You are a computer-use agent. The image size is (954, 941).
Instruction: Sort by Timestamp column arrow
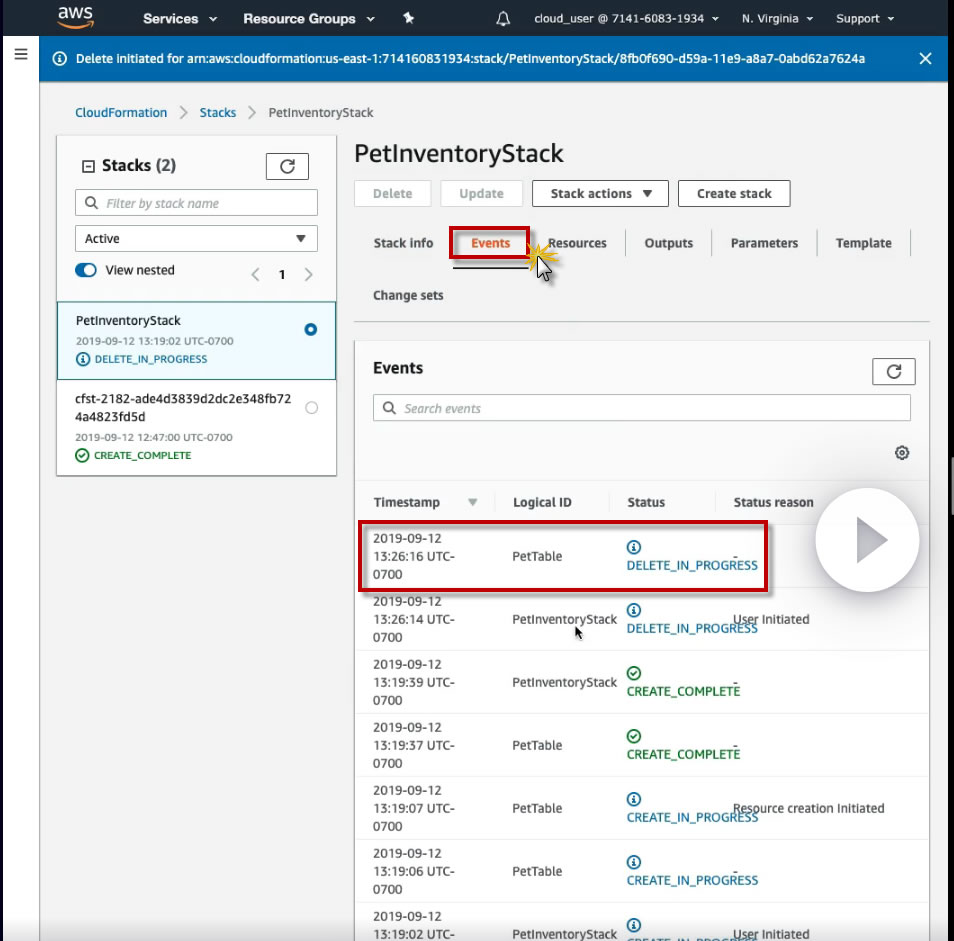(x=472, y=502)
